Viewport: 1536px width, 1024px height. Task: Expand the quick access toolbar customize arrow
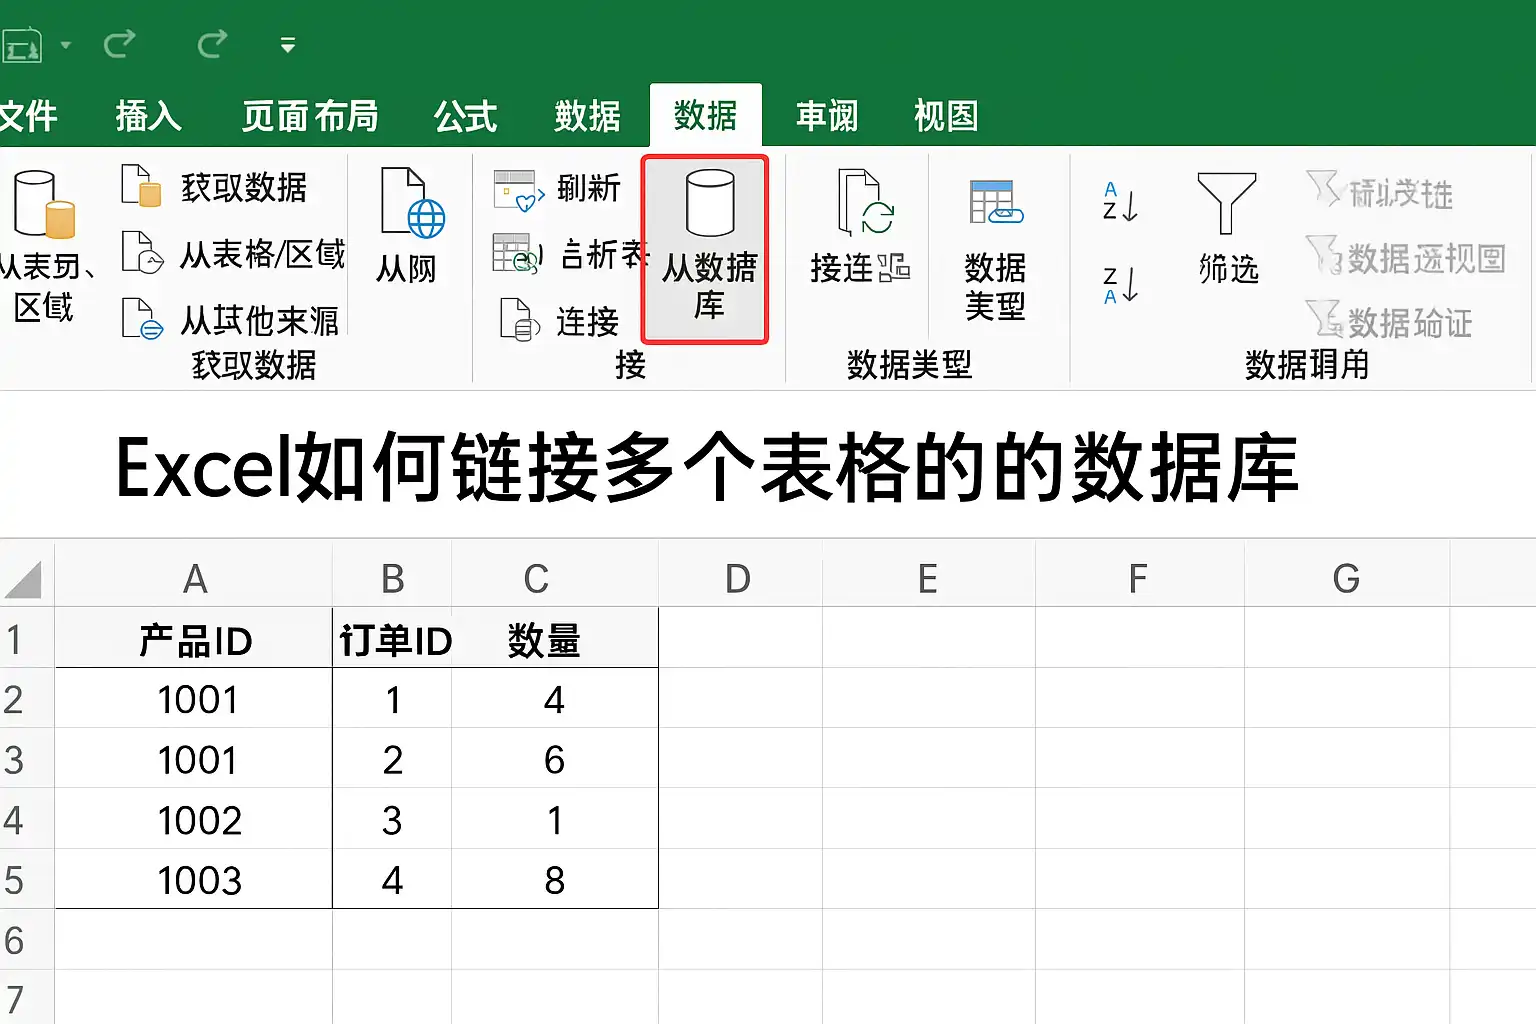[x=288, y=45]
